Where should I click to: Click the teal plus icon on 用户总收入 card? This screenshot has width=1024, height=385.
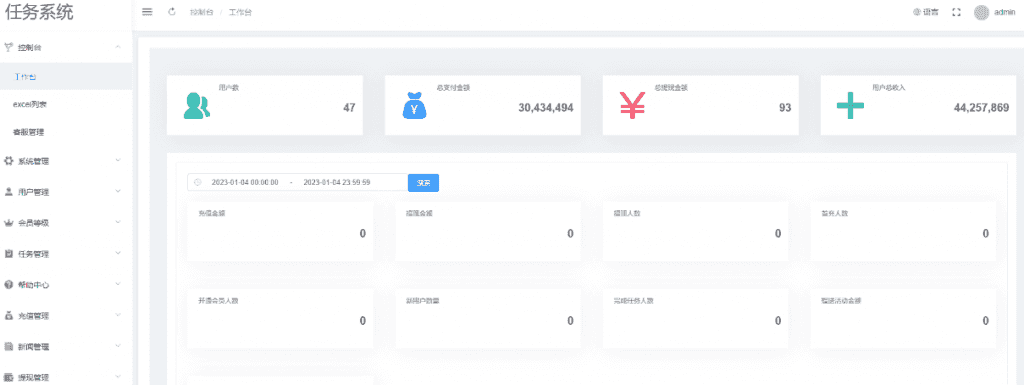[850, 106]
